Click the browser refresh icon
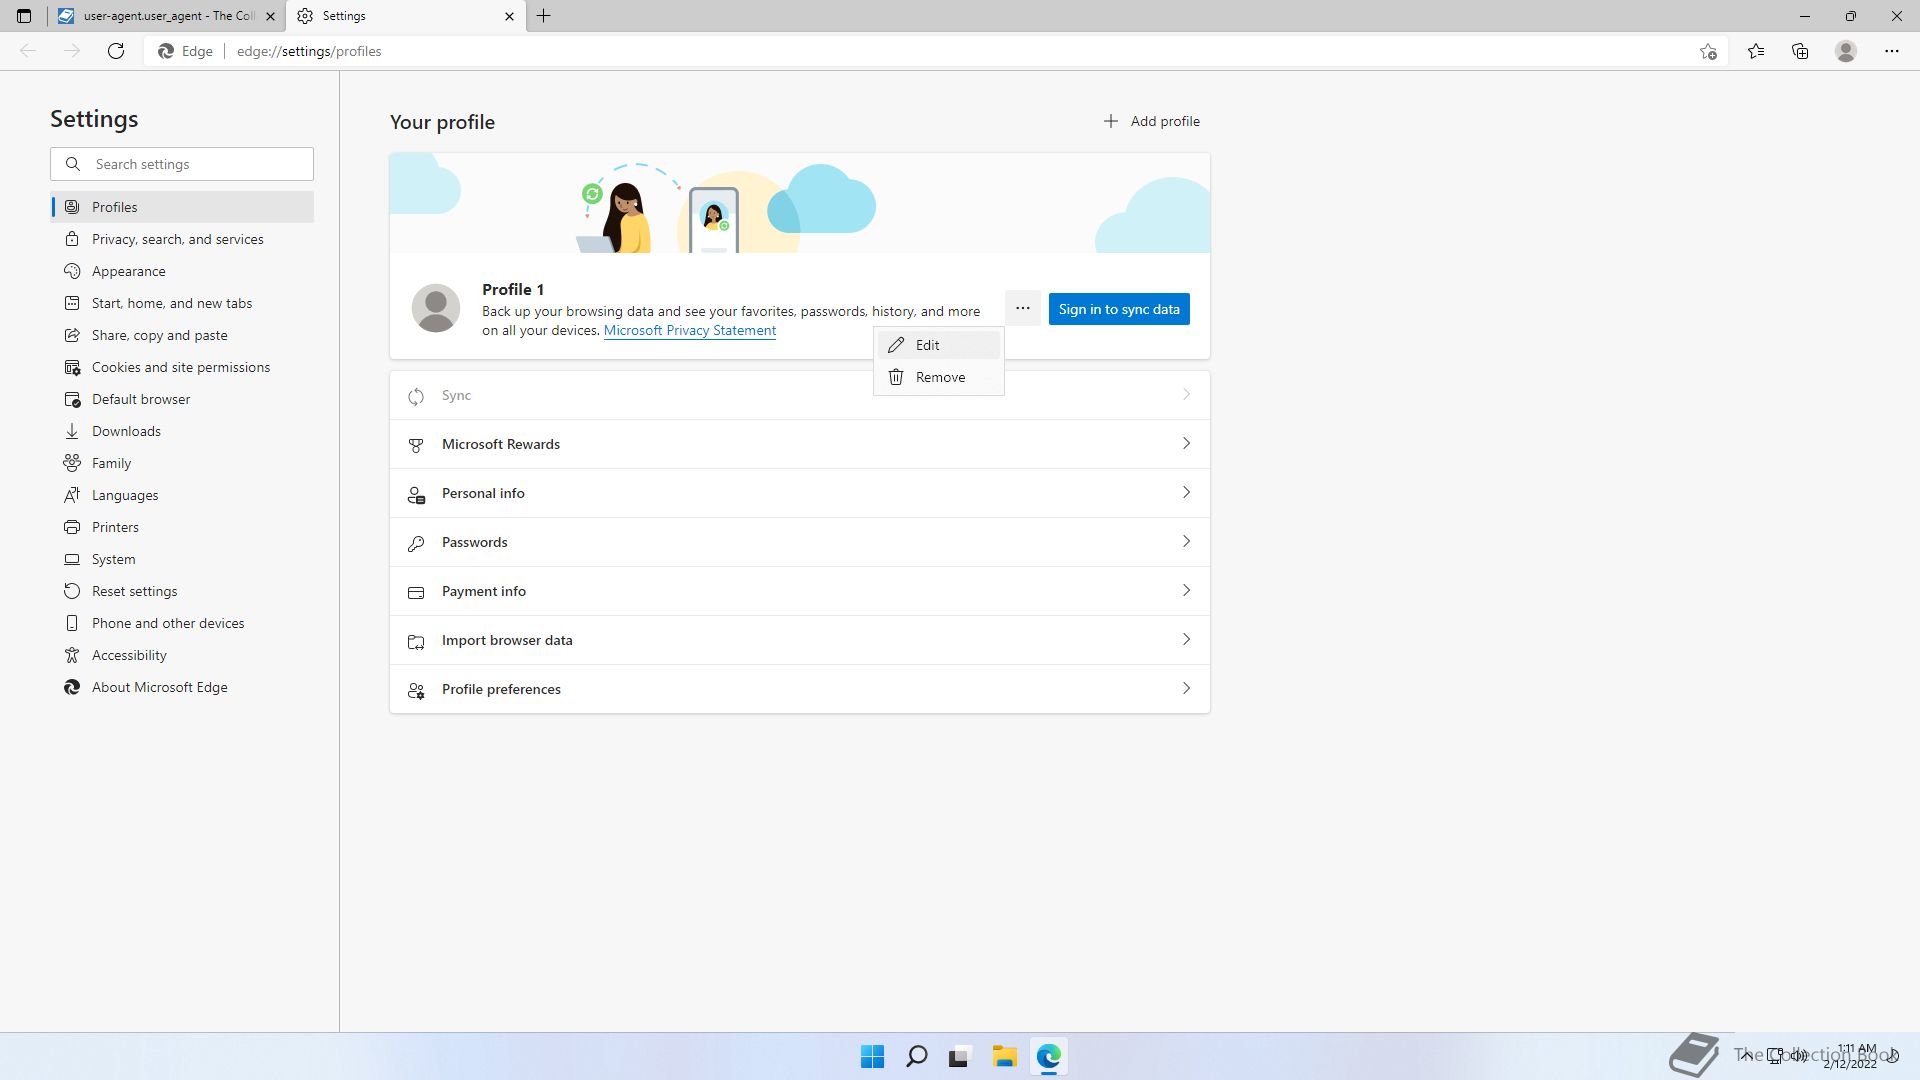The height and width of the screenshot is (1080, 1920). 116,51
